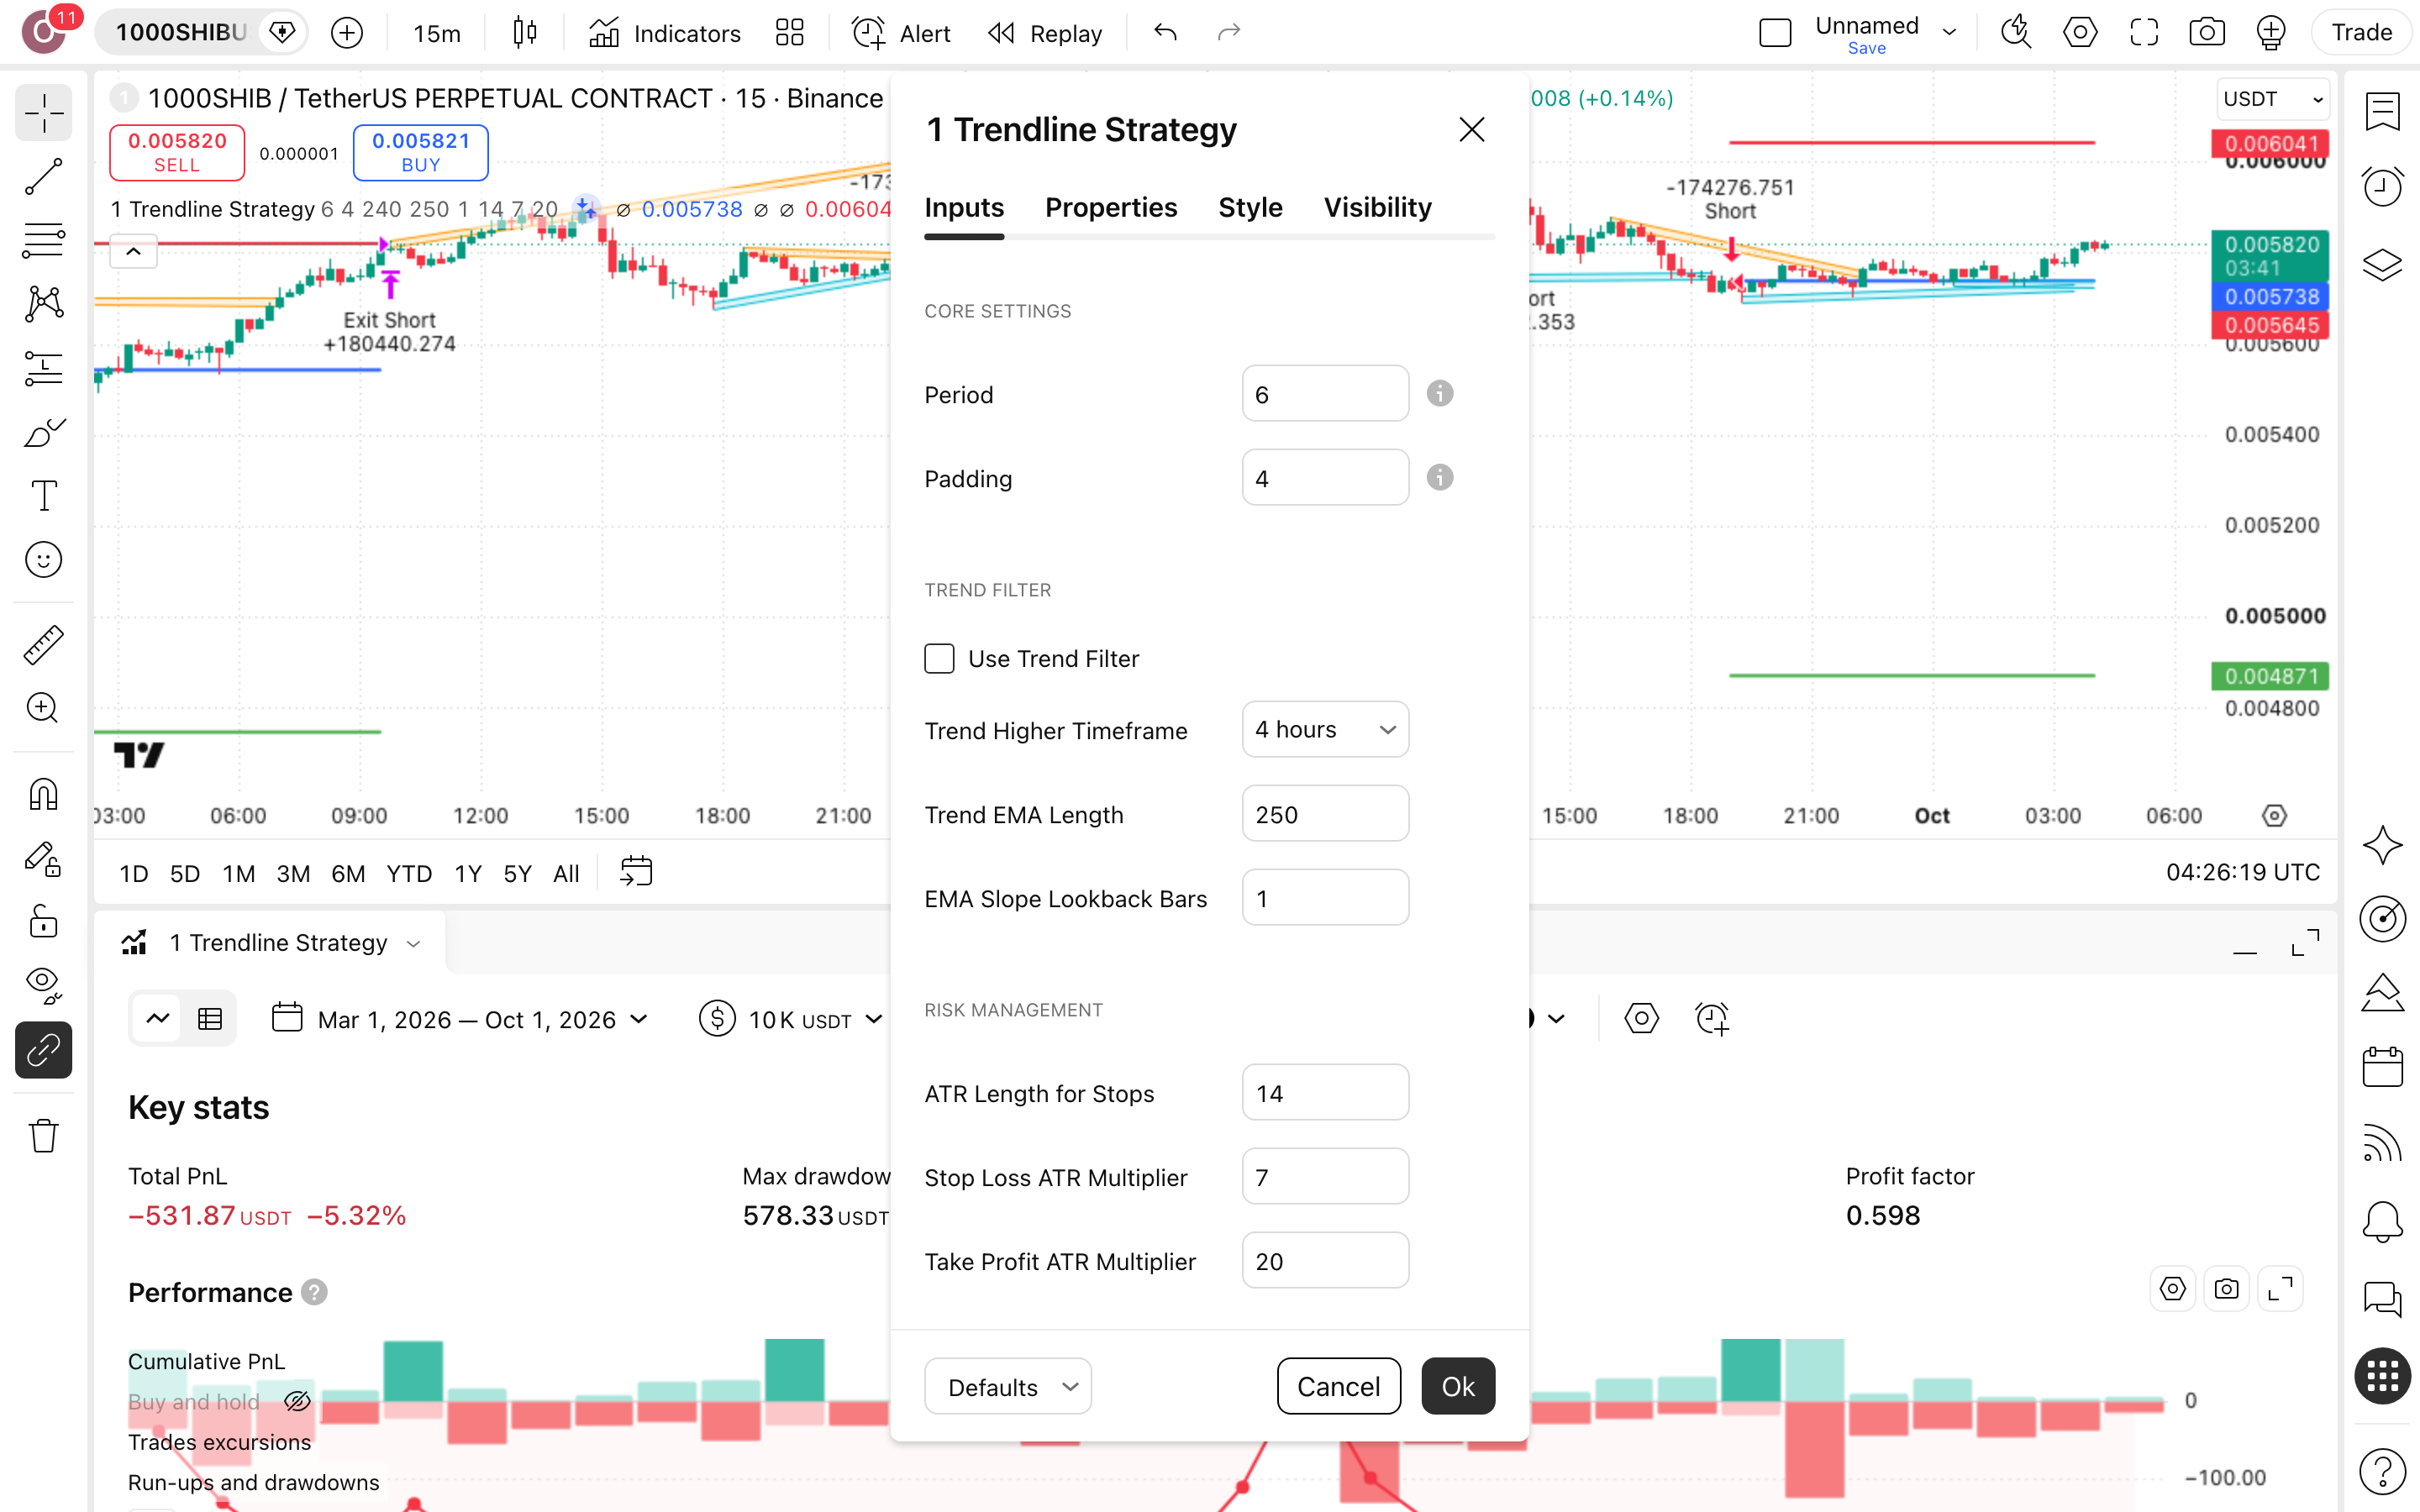Select the 1M time range
Image resolution: width=2420 pixels, height=1512 pixels.
(x=238, y=874)
